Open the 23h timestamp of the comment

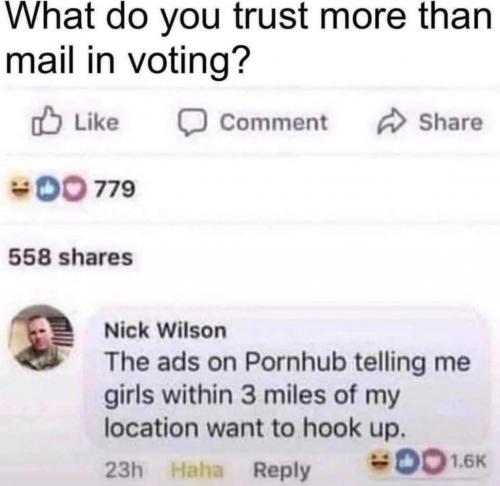pyautogui.click(x=124, y=470)
